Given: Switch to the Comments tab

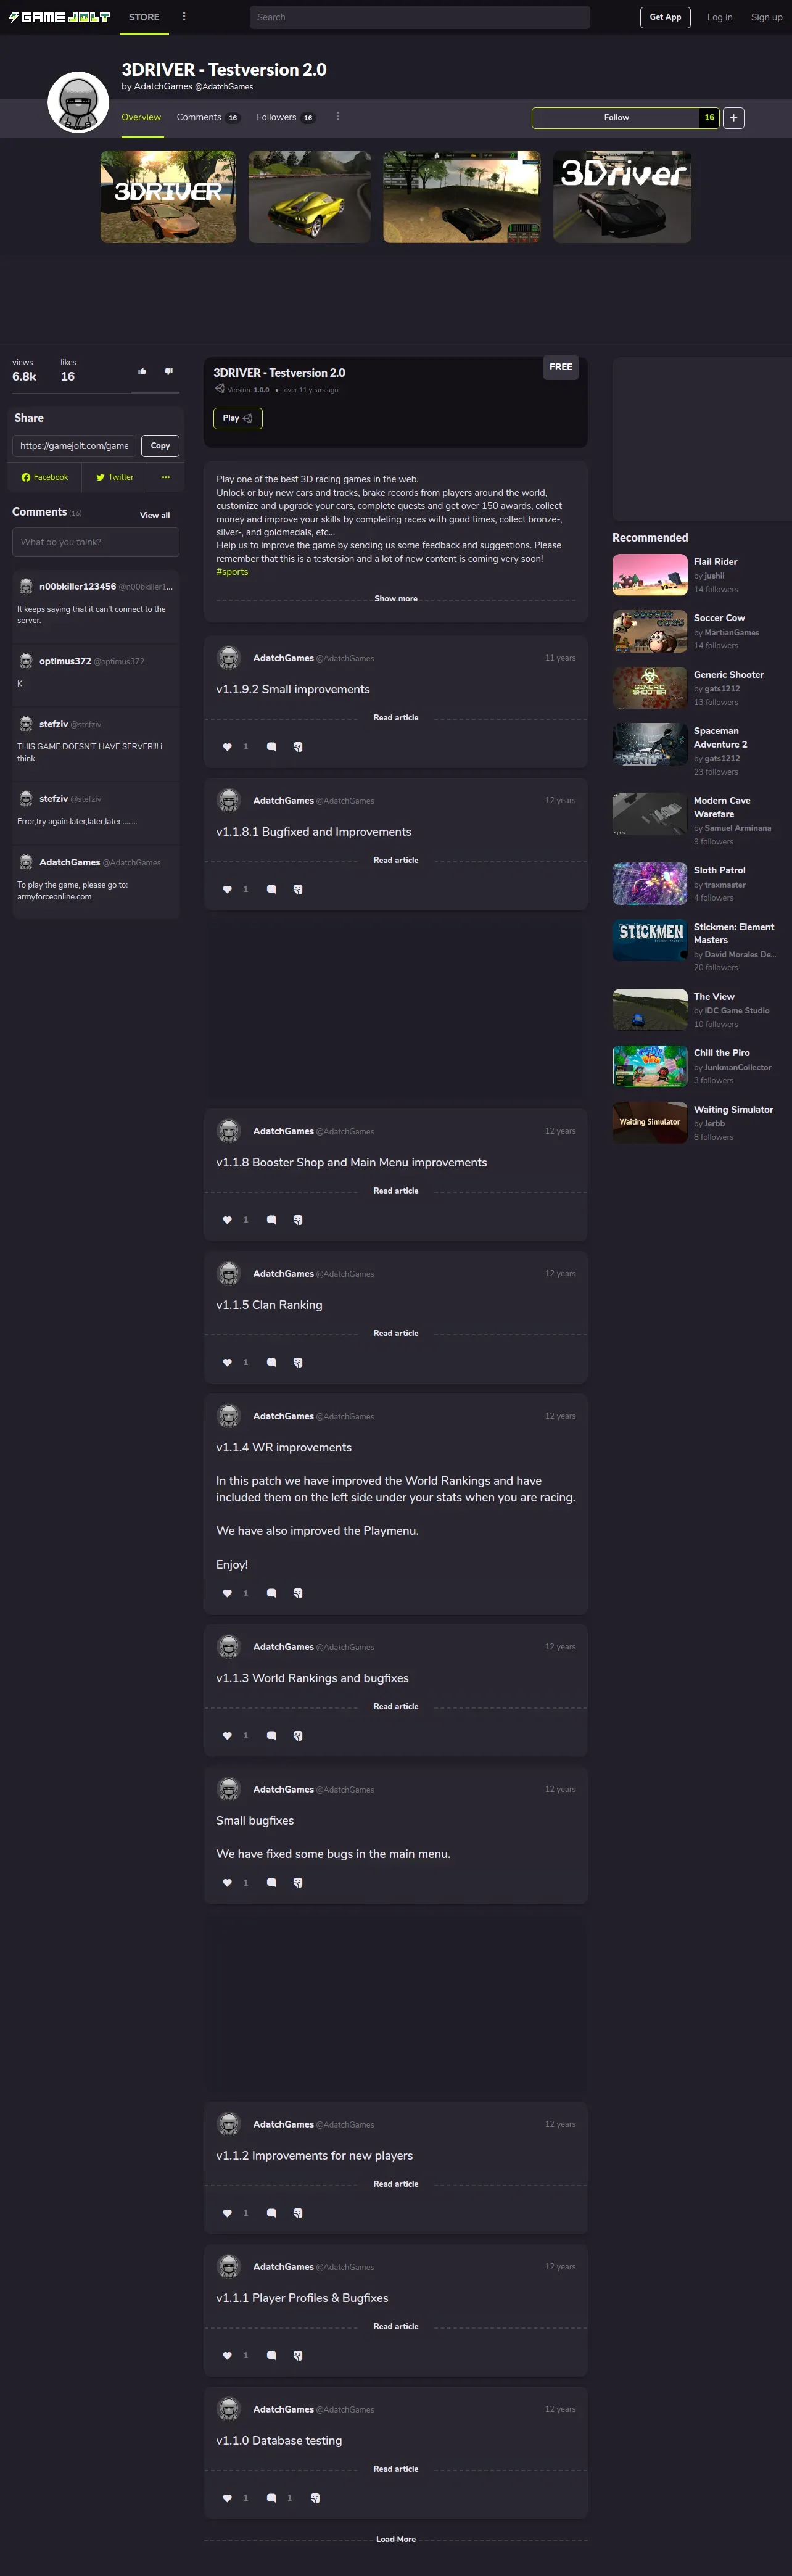Looking at the screenshot, I should pyautogui.click(x=208, y=117).
